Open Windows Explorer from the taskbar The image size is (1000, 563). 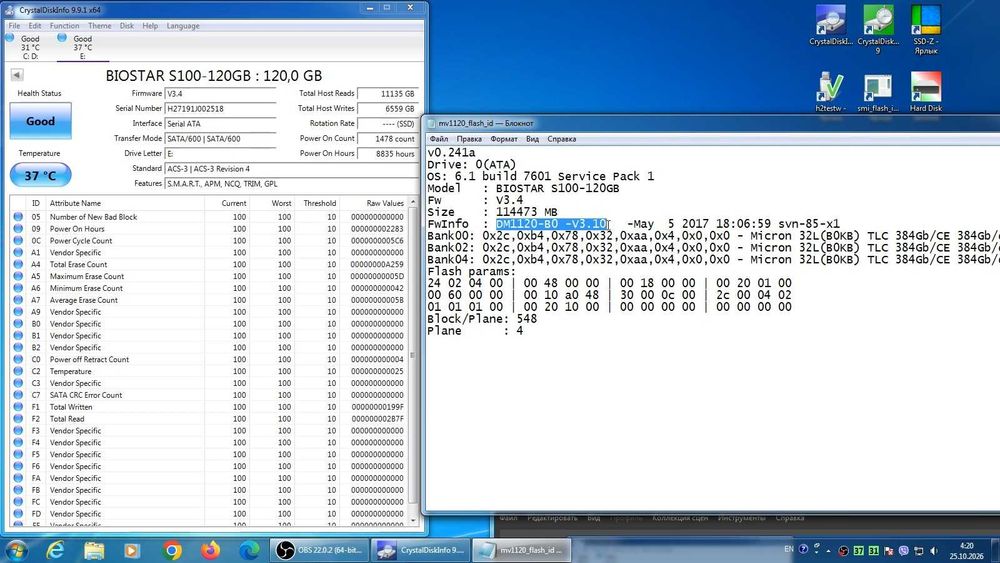click(94, 550)
